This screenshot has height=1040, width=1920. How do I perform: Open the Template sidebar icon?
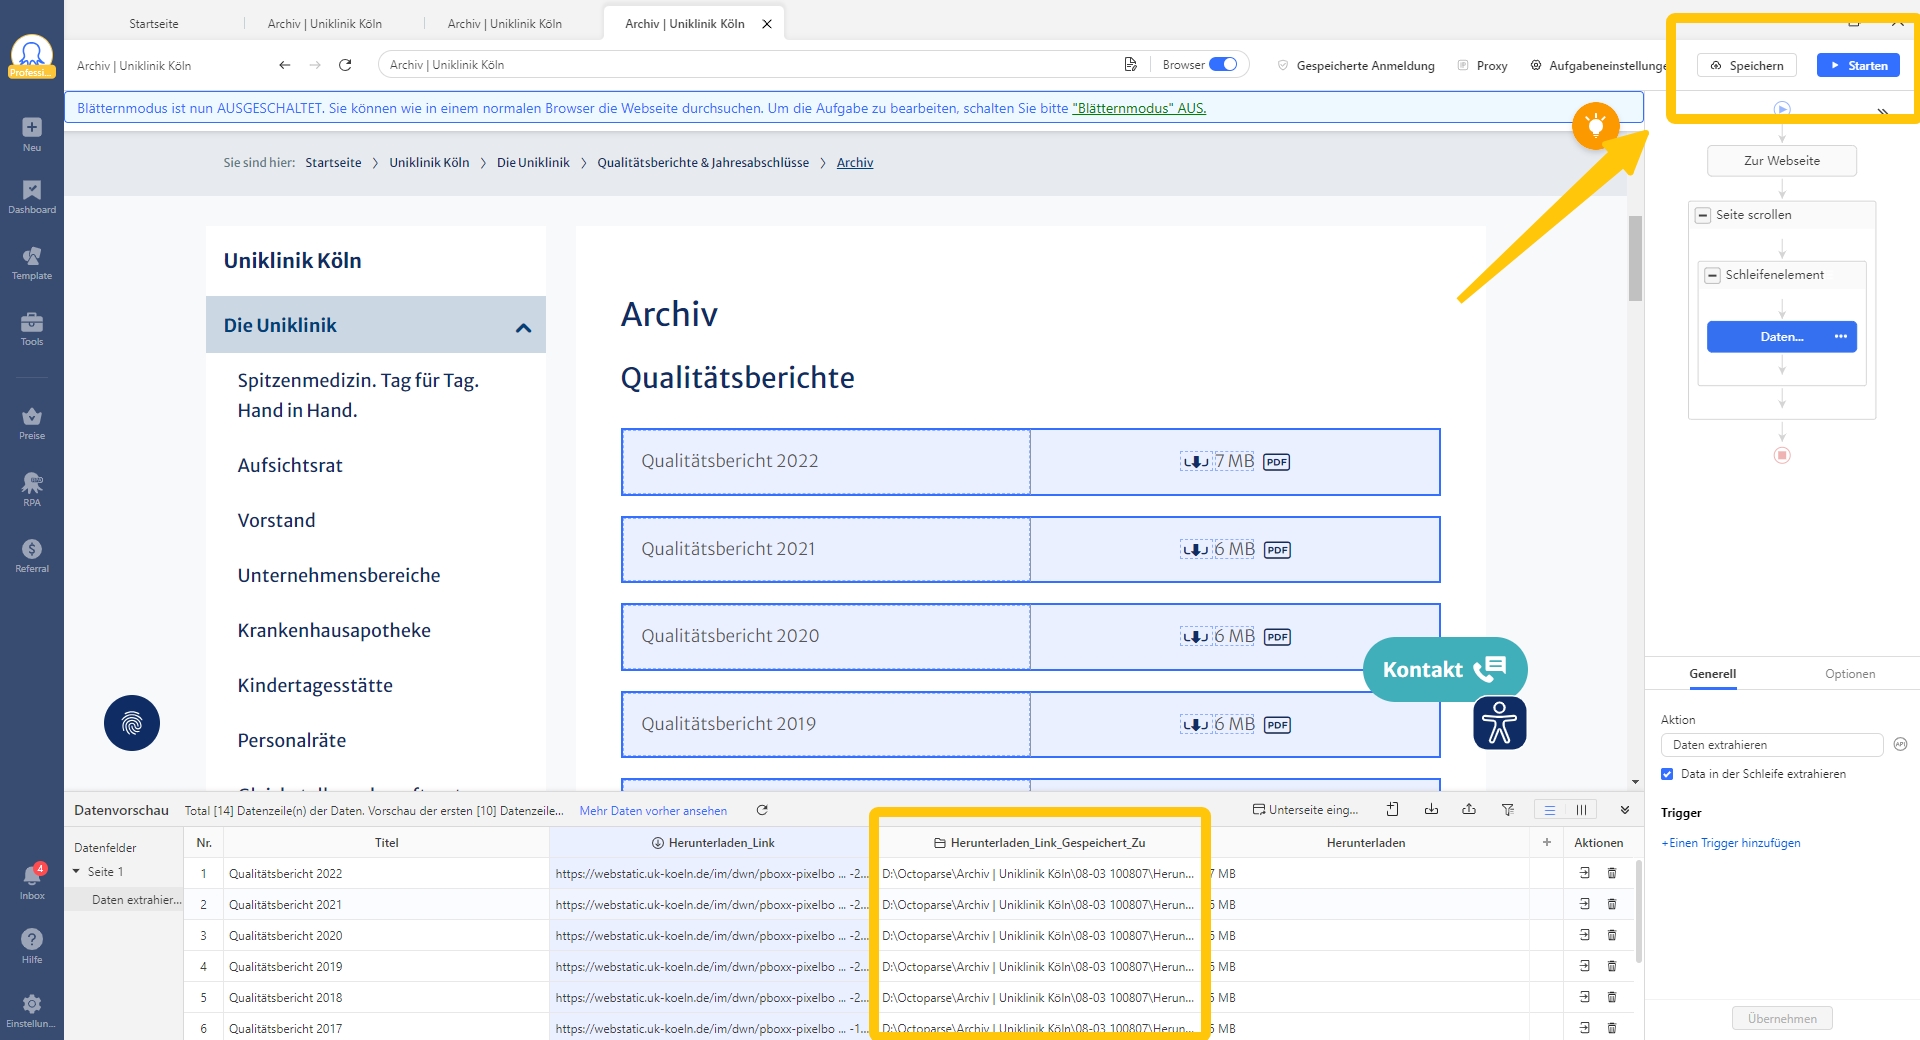[32, 263]
